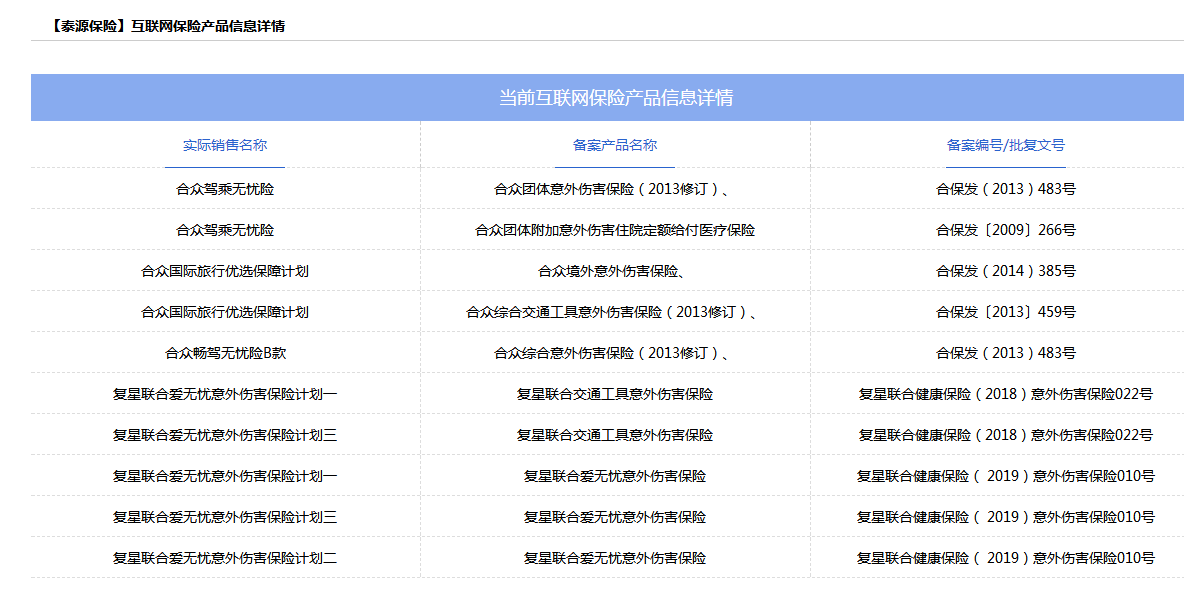Click 合众团体附加意外伤害住院定额给付医疗保险 entry
Screen dimensions: 1184x598
615,230
